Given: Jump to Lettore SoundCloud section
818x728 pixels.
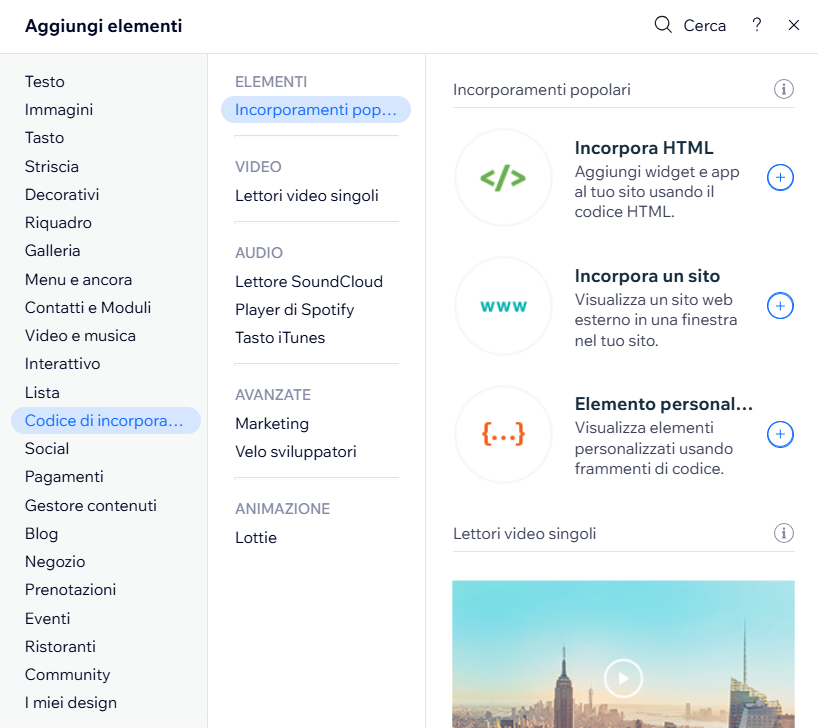Looking at the screenshot, I should (x=309, y=282).
